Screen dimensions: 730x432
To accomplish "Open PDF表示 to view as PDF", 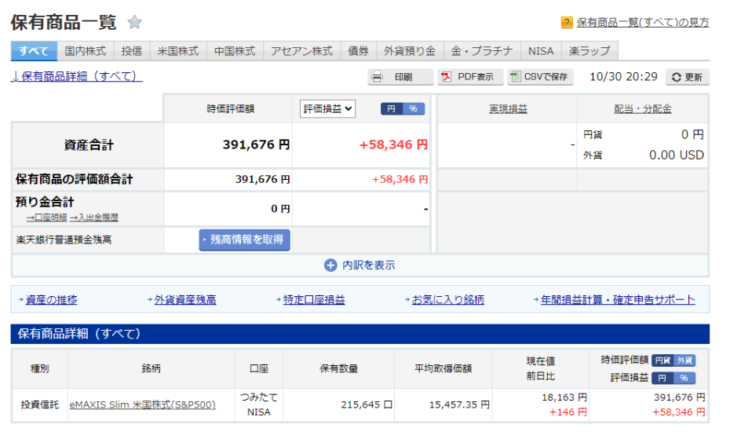I will [467, 77].
